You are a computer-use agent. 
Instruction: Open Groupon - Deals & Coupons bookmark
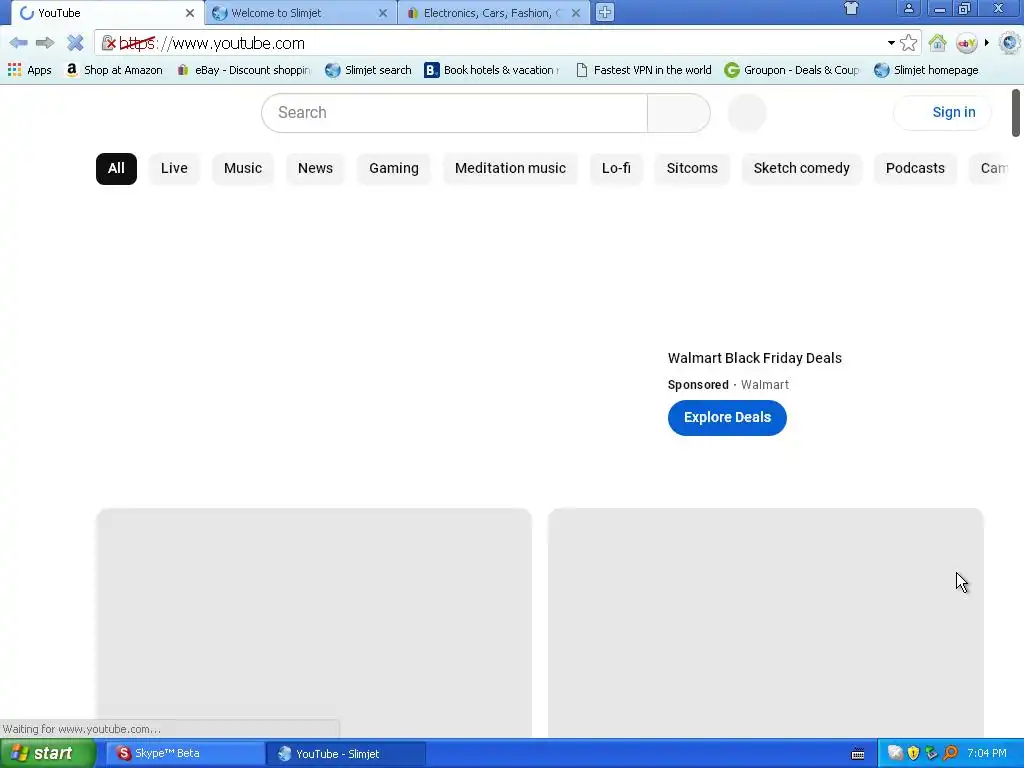point(792,70)
